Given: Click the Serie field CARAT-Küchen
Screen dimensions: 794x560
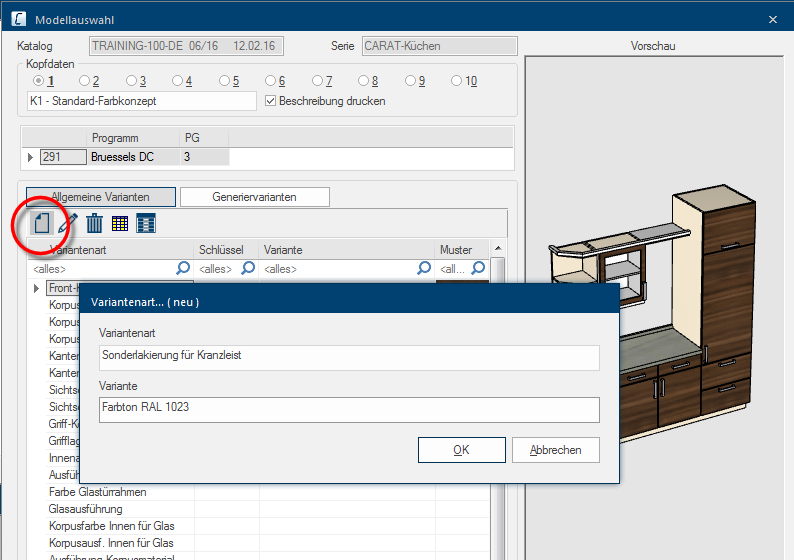Looking at the screenshot, I should (440, 46).
